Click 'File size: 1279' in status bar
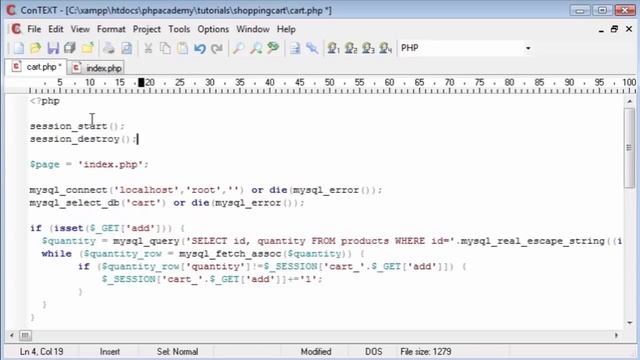This screenshot has width=640, height=360. coord(426,351)
